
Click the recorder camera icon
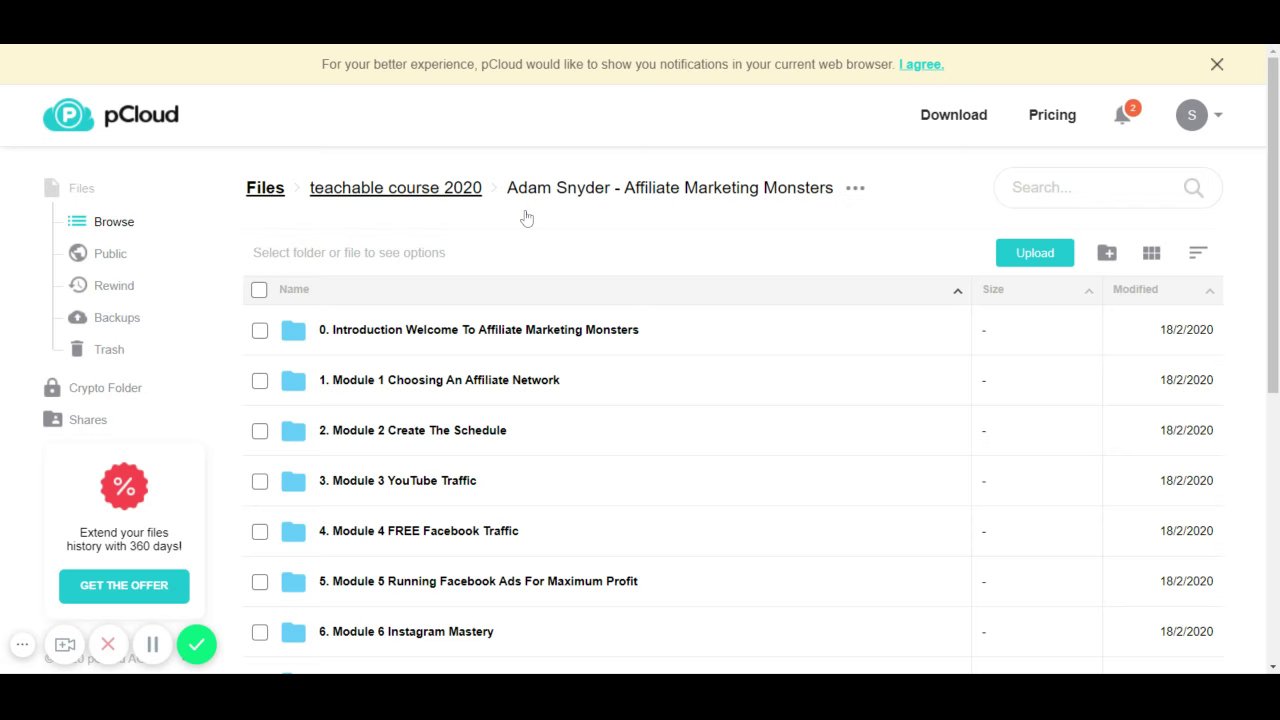pyautogui.click(x=65, y=645)
